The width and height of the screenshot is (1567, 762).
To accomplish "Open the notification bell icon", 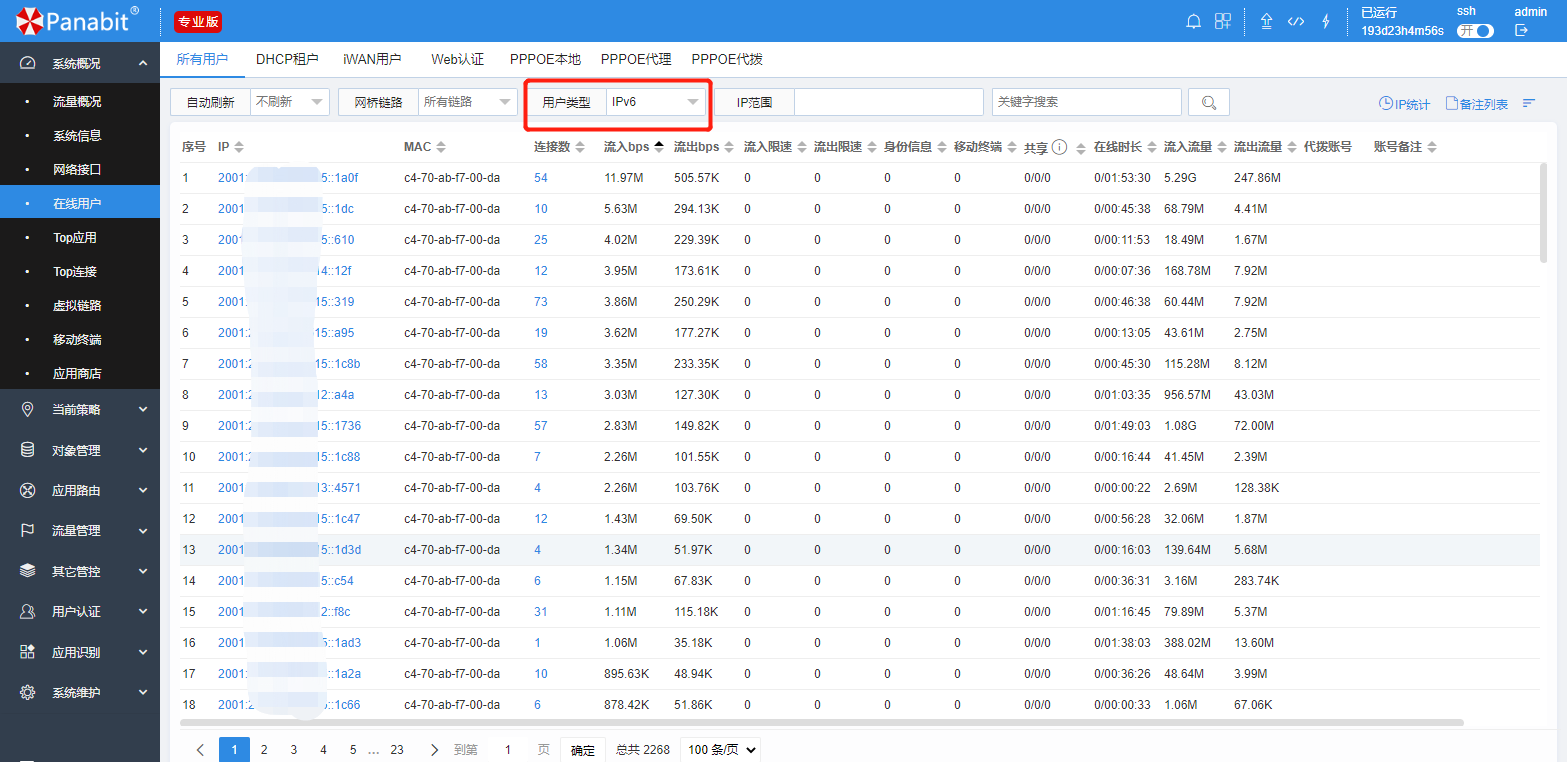I will tap(1193, 21).
